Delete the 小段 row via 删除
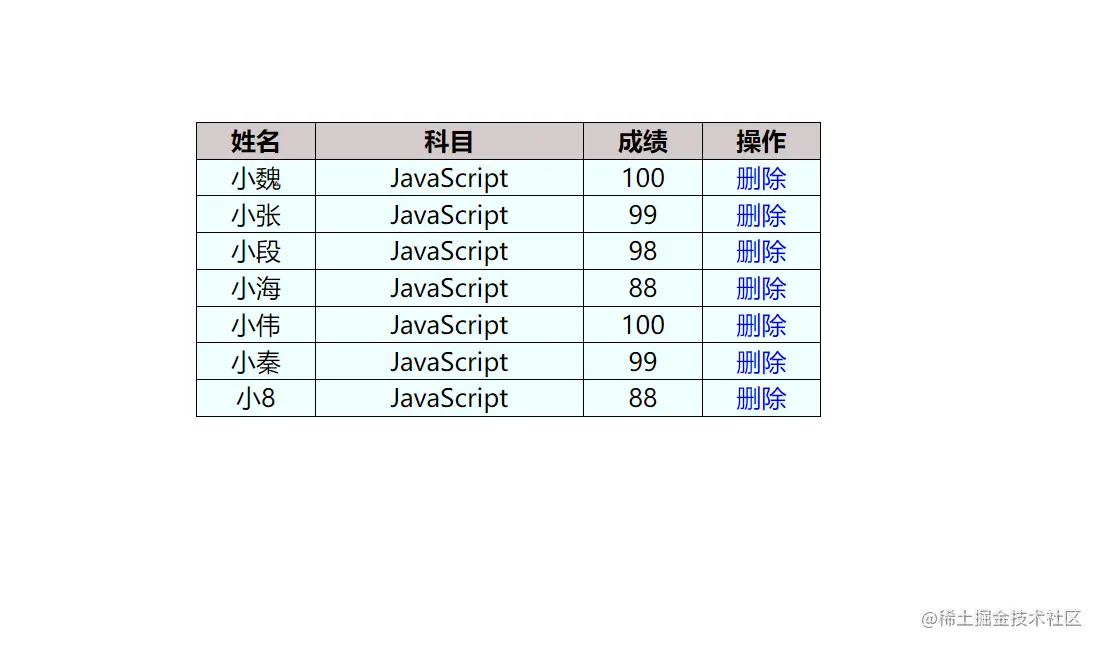The image size is (1101, 648). tap(761, 251)
